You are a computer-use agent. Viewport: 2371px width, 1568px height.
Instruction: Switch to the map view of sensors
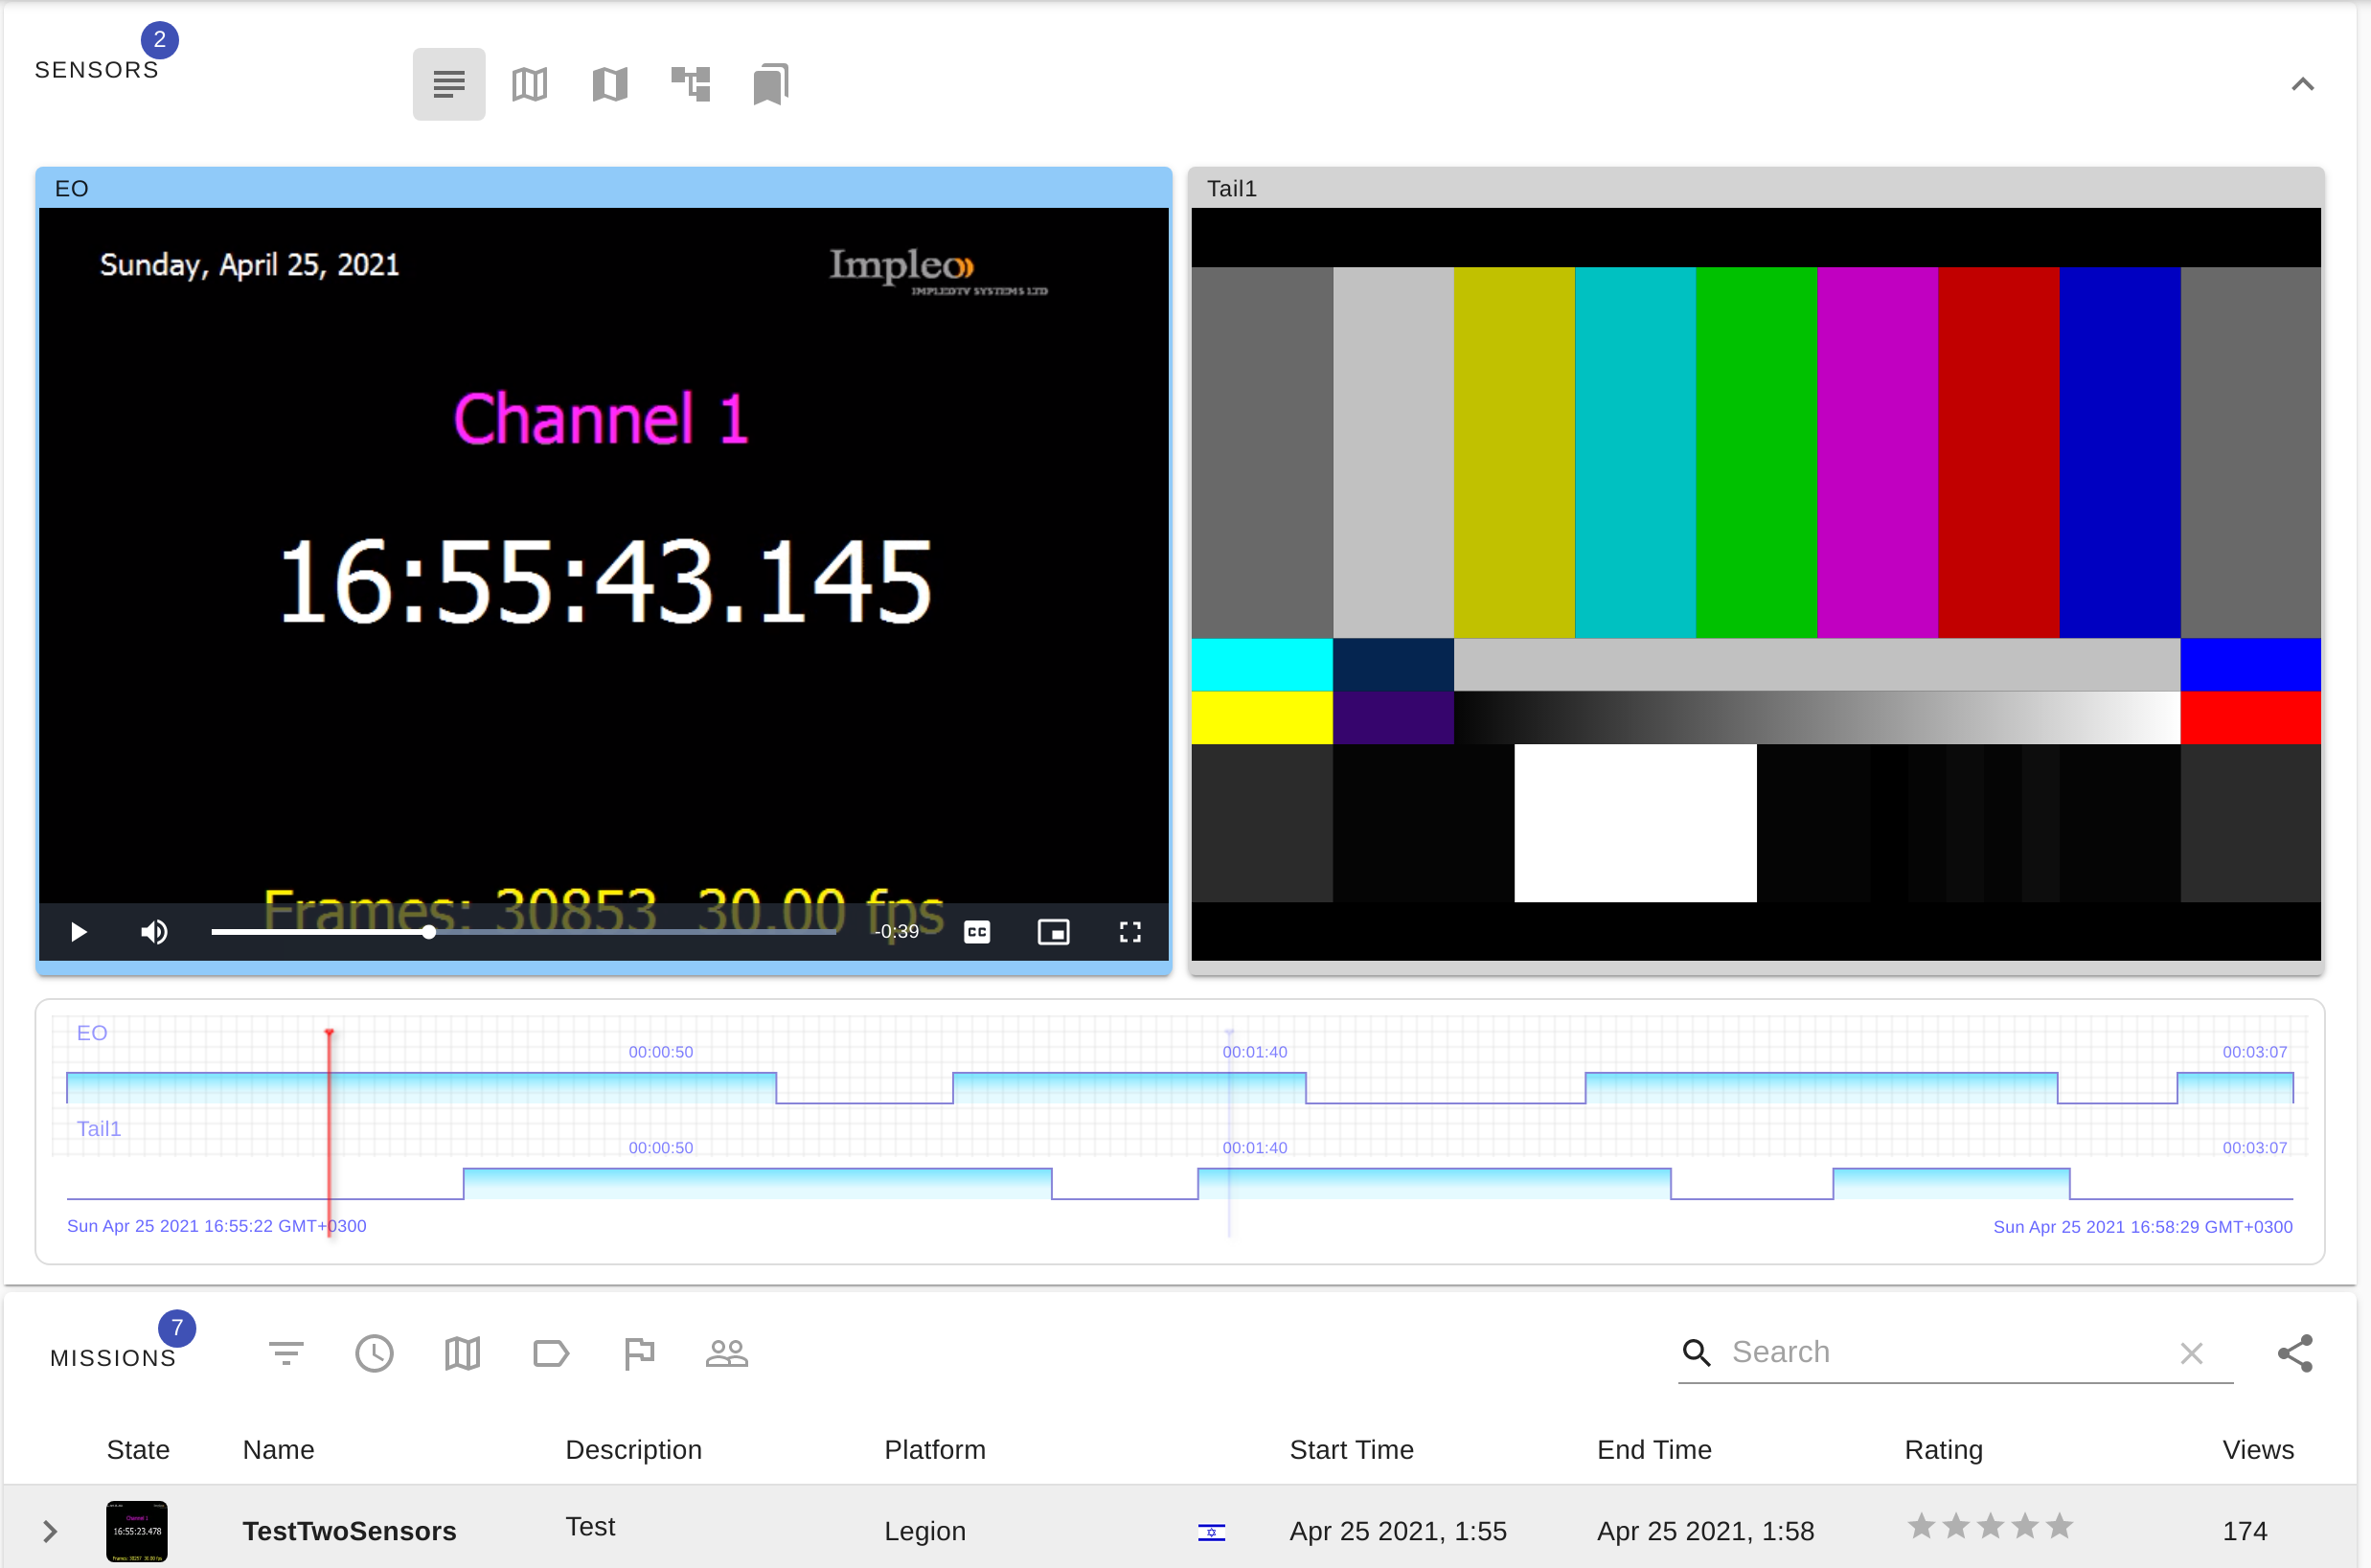(x=529, y=84)
